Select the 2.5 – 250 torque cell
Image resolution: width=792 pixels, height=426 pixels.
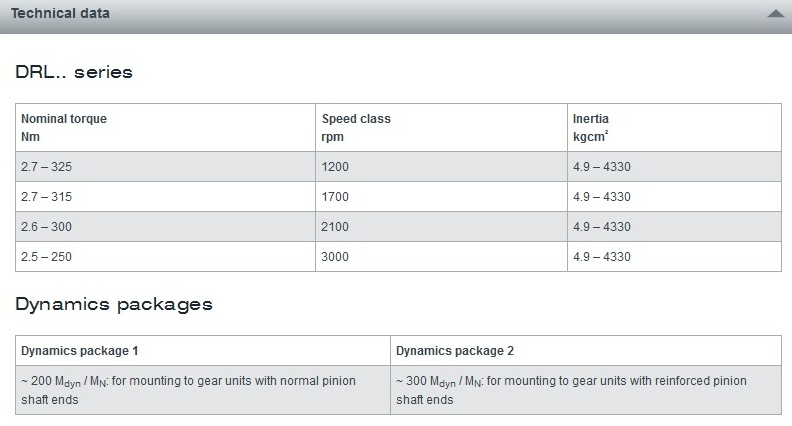165,257
